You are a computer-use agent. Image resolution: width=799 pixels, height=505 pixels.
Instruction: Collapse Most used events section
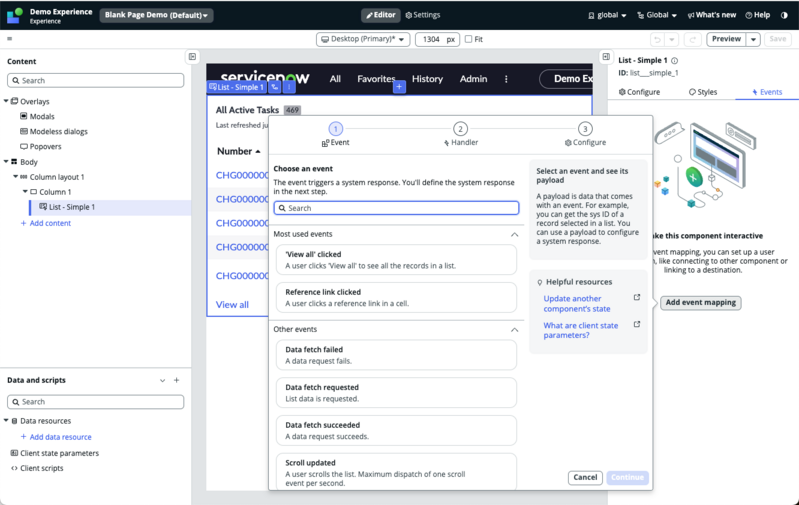[515, 234]
